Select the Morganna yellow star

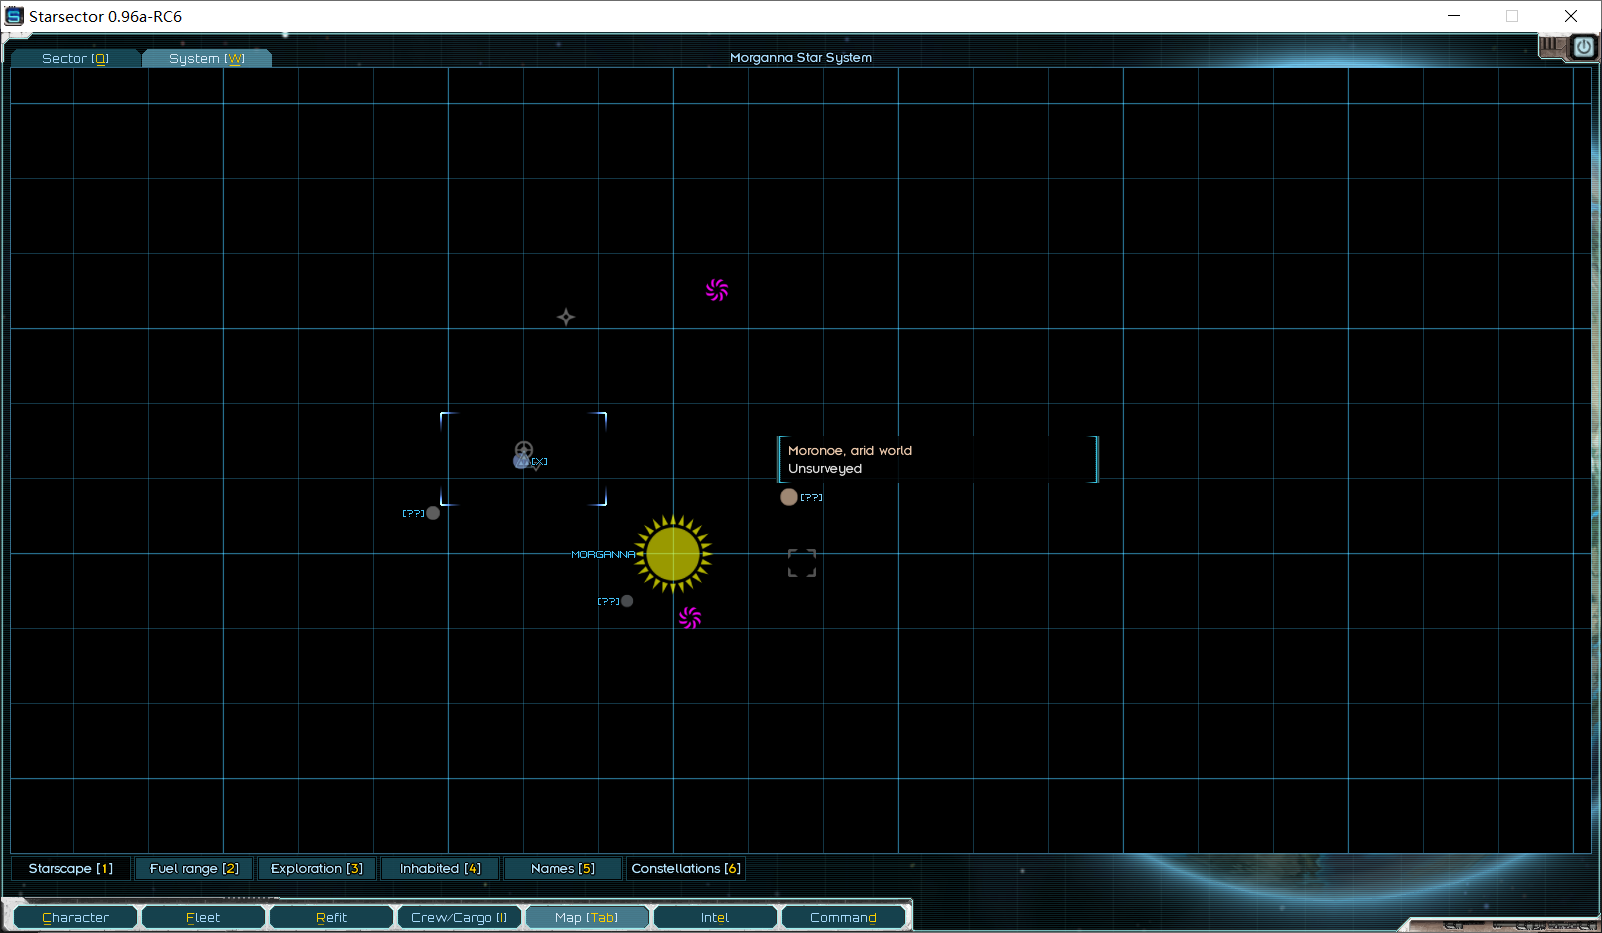coord(673,554)
